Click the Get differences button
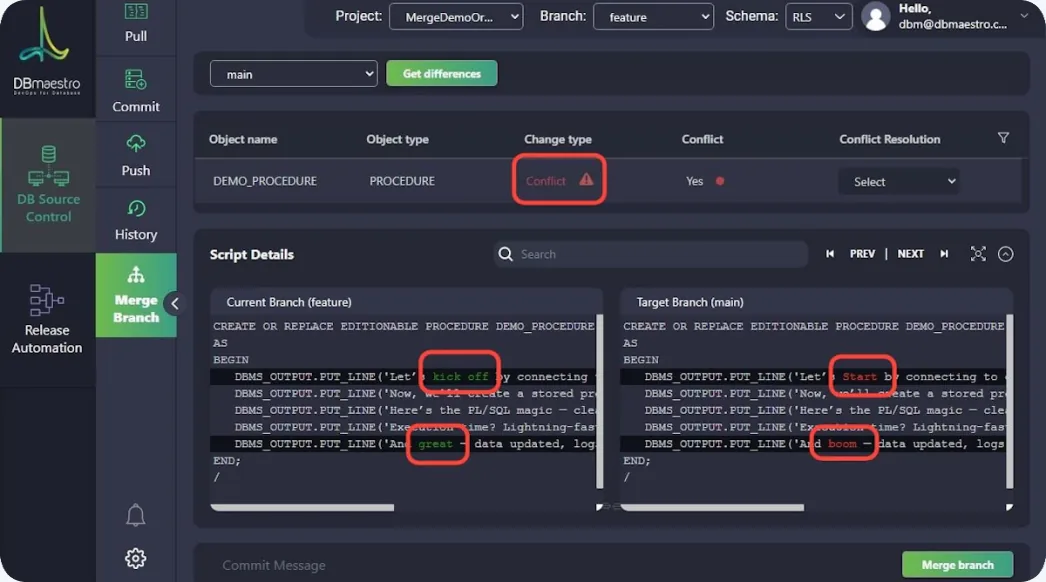This screenshot has height=582, width=1046. [442, 73]
